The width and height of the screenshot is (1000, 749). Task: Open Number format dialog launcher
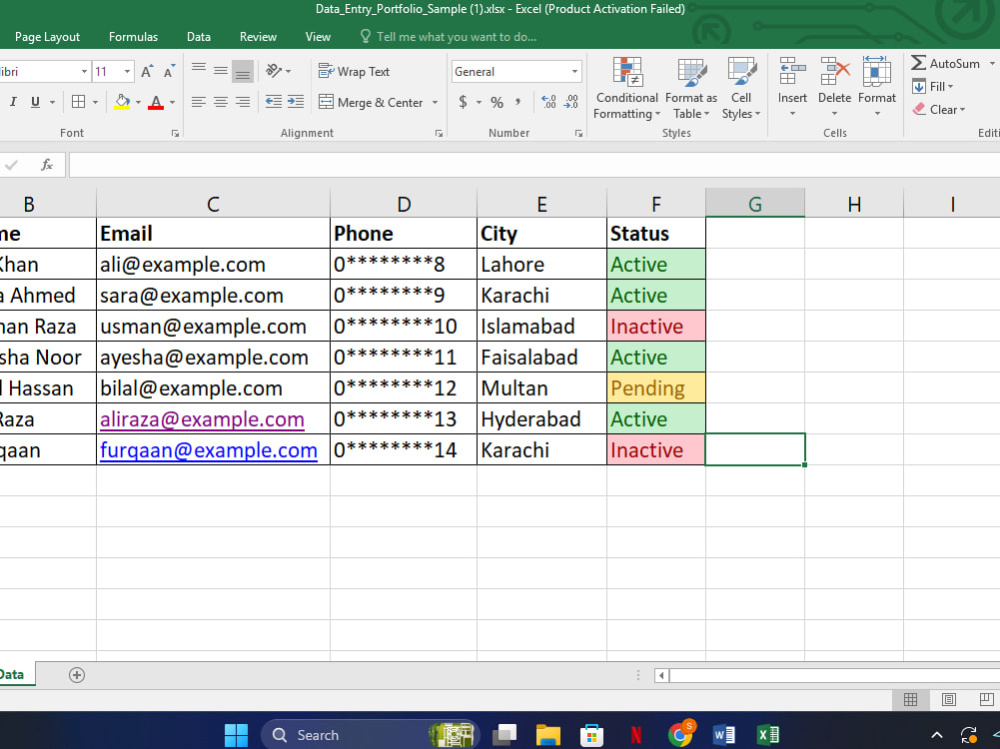coord(578,133)
